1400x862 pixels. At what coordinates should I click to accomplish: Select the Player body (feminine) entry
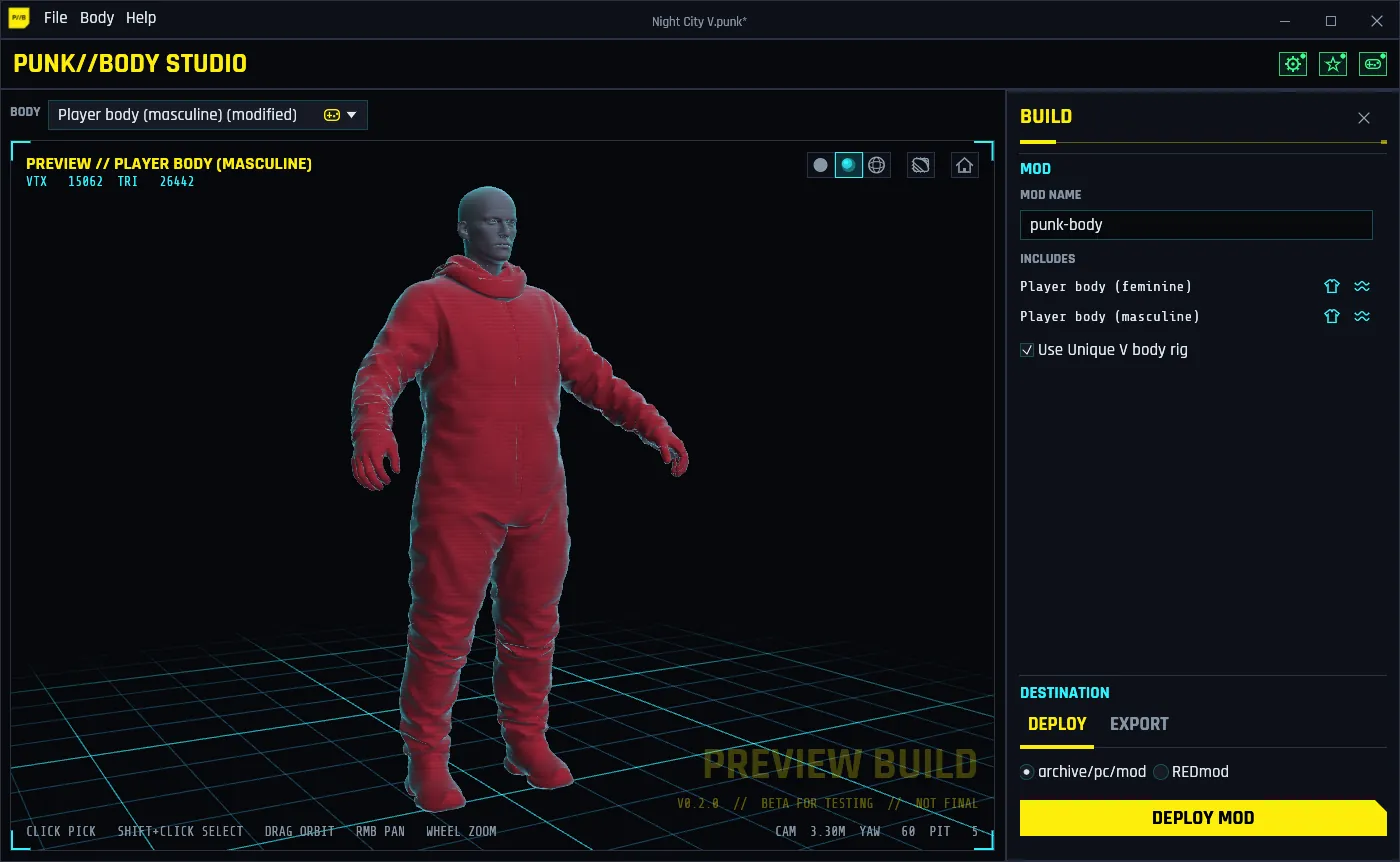point(1106,286)
